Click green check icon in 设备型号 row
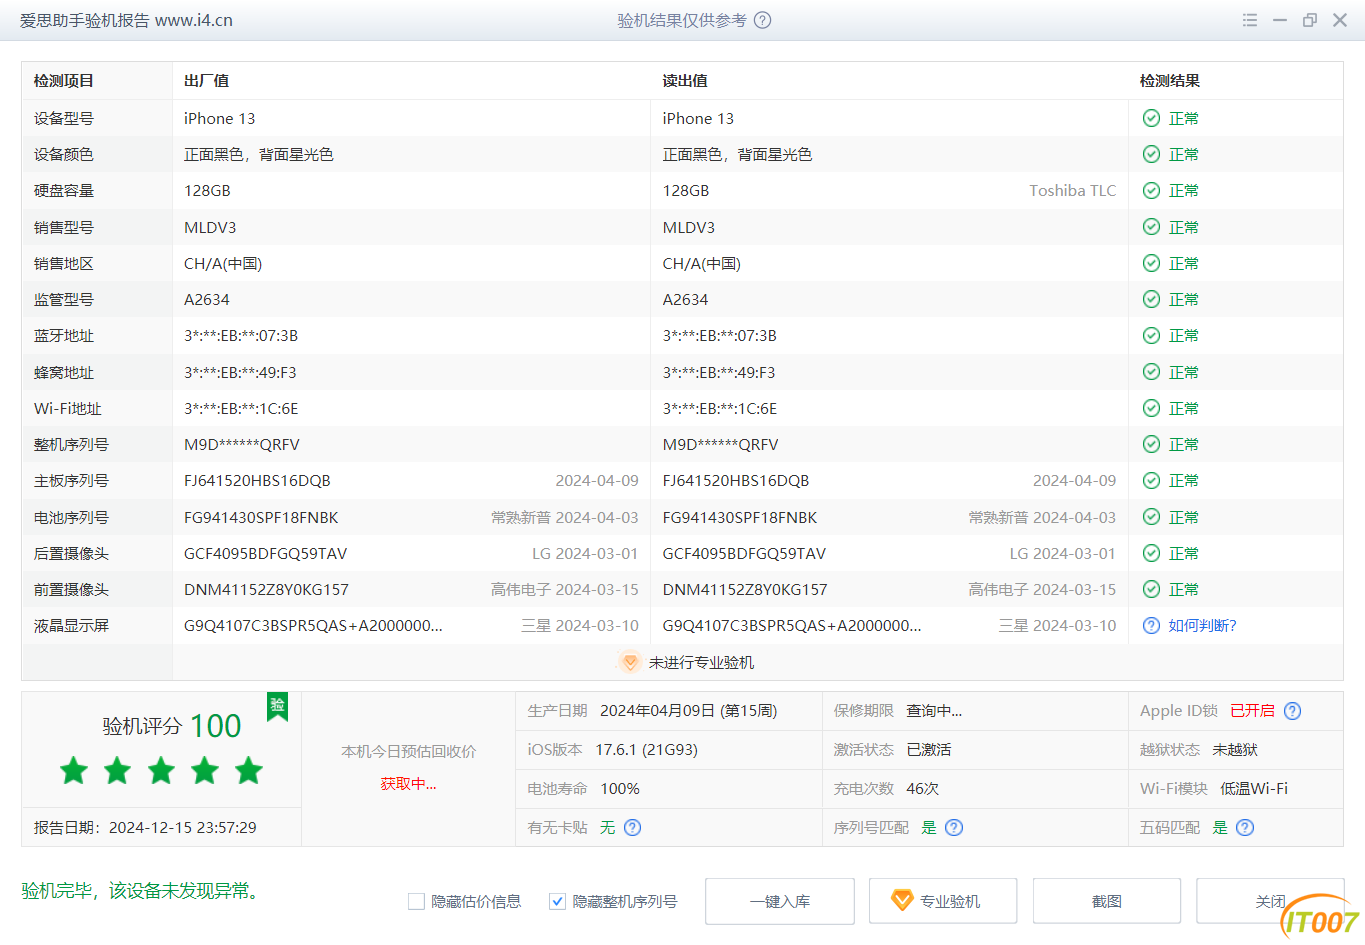1365x945 pixels. [1151, 118]
